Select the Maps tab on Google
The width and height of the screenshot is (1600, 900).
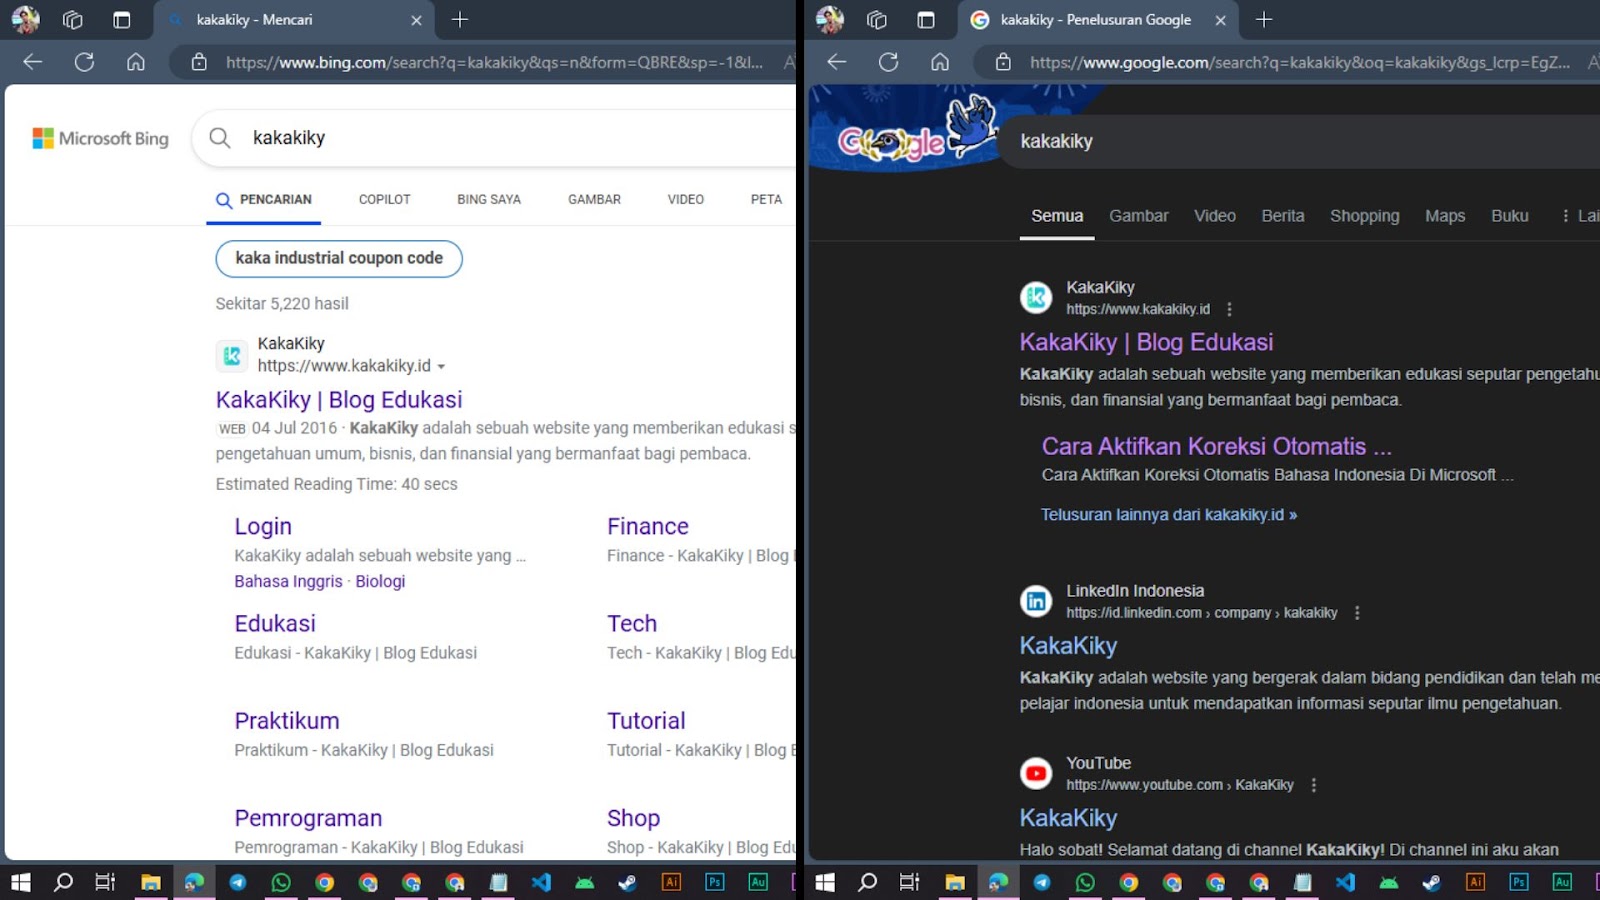click(1445, 216)
